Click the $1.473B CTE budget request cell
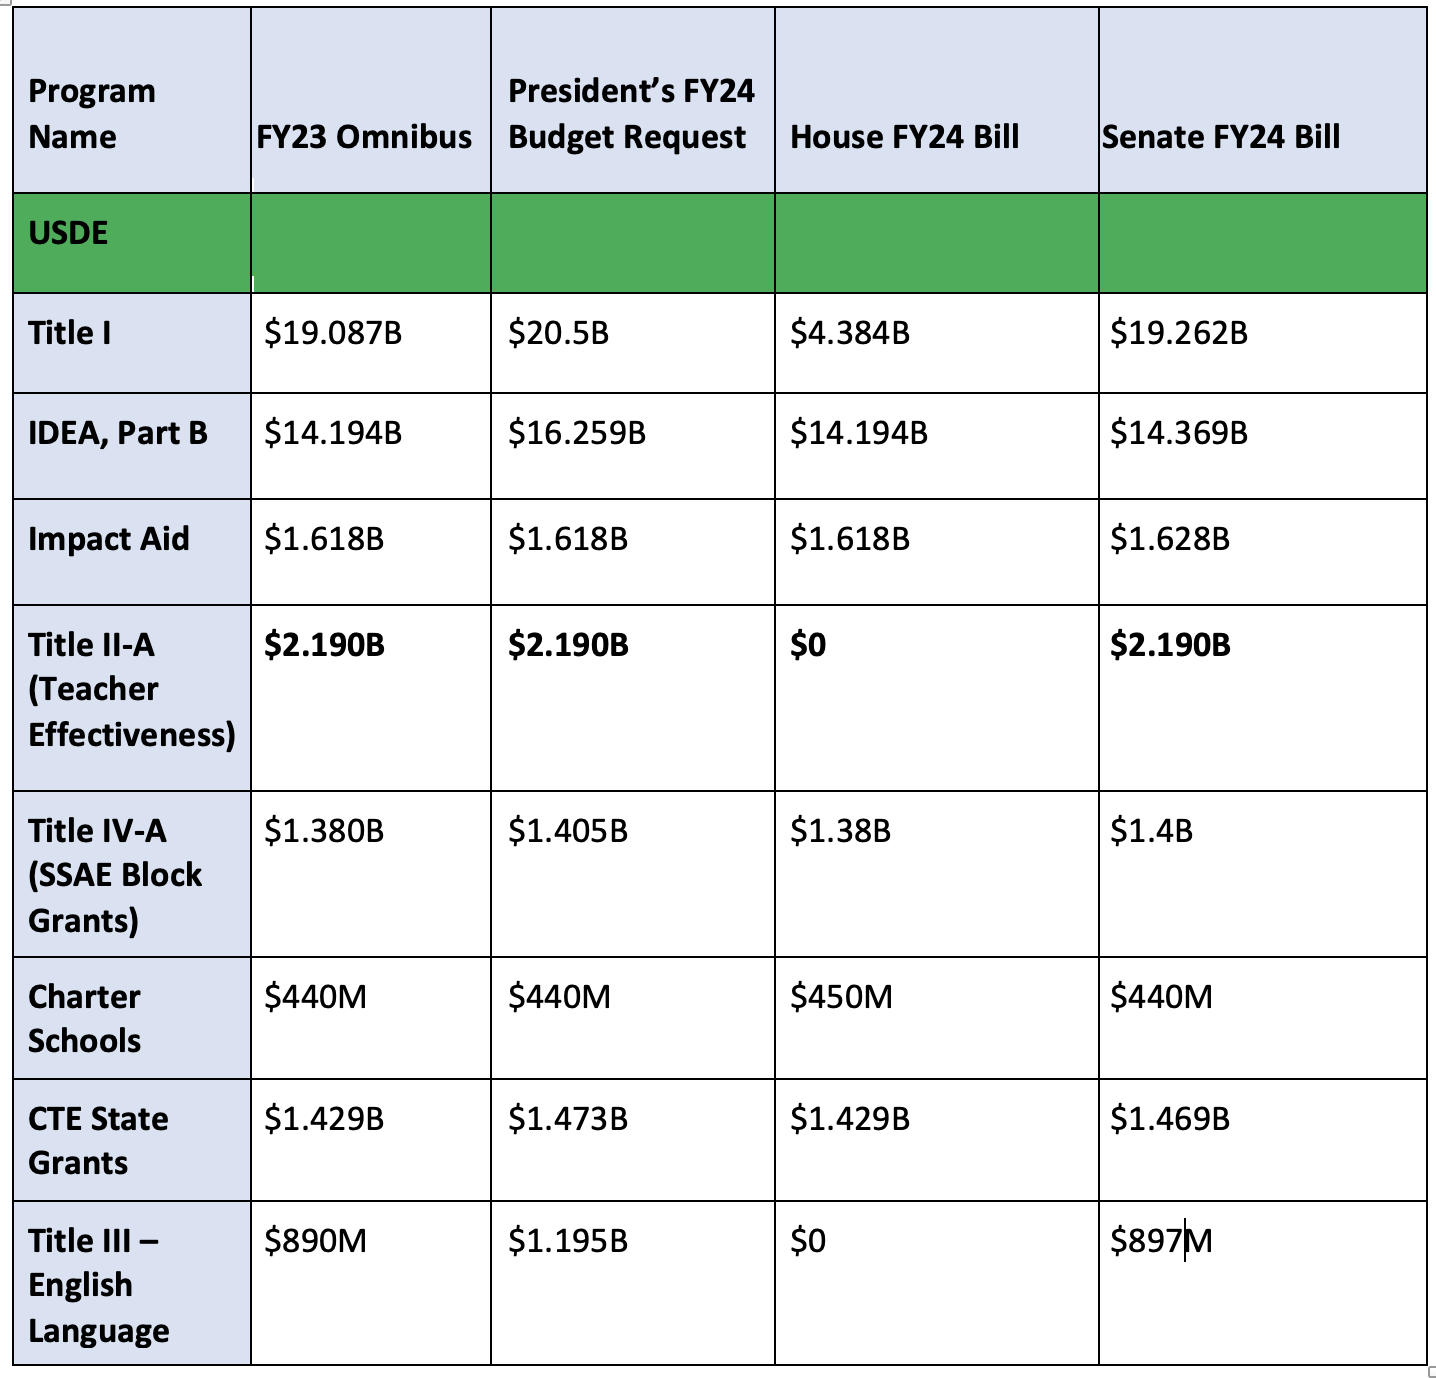Image resolution: width=1436 pixels, height=1378 pixels. pyautogui.click(x=633, y=1140)
